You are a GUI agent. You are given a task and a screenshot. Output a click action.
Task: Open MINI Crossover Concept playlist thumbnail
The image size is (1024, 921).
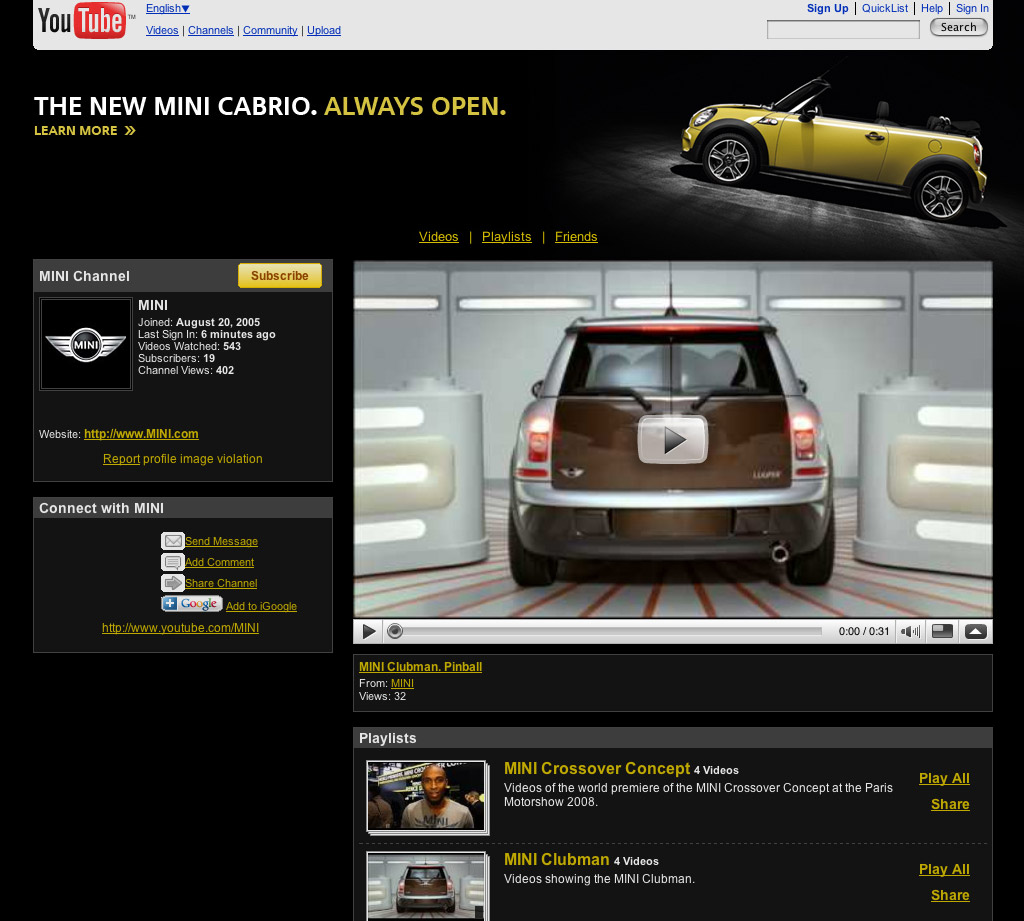point(426,796)
